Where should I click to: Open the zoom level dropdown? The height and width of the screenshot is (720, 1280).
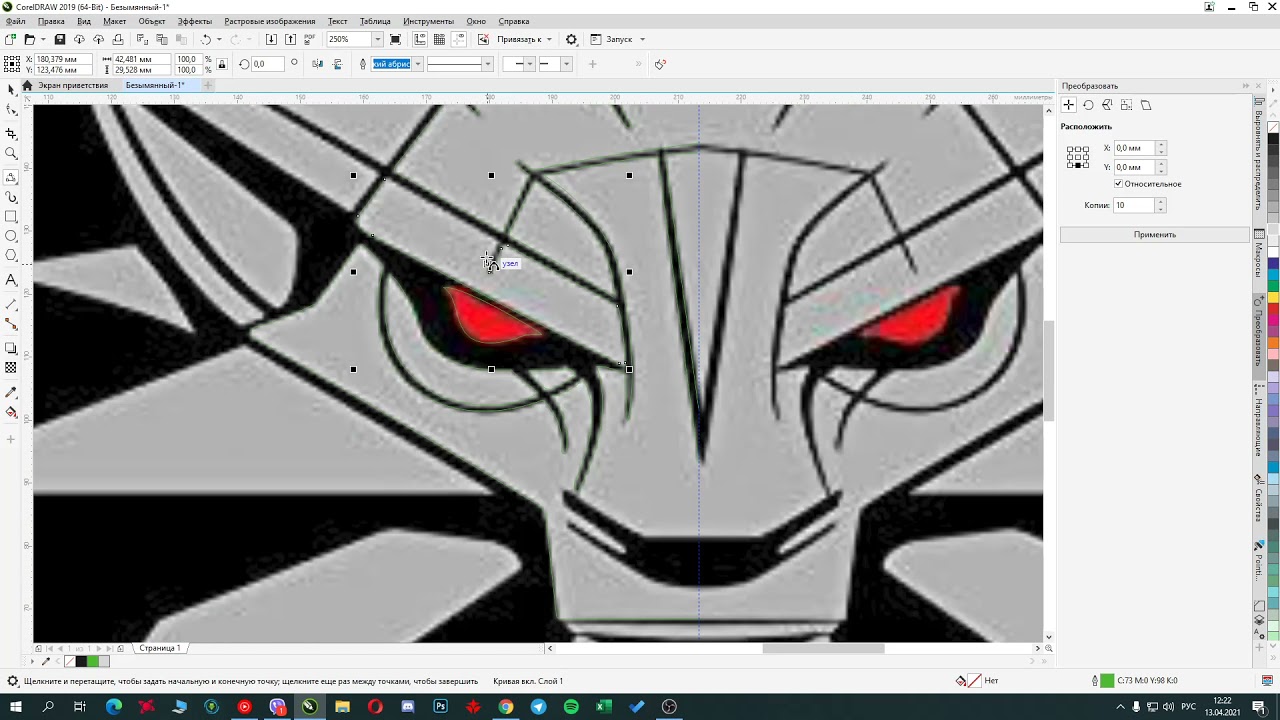click(x=377, y=39)
